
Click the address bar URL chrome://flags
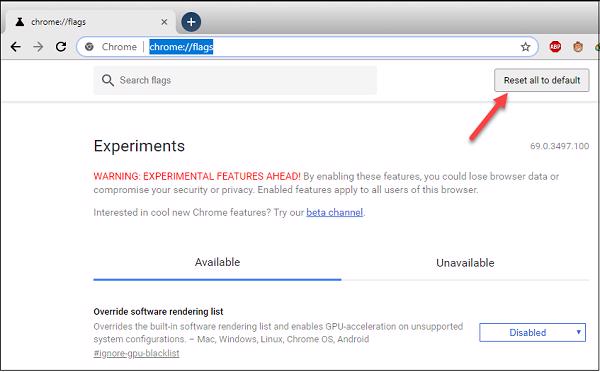tap(181, 47)
